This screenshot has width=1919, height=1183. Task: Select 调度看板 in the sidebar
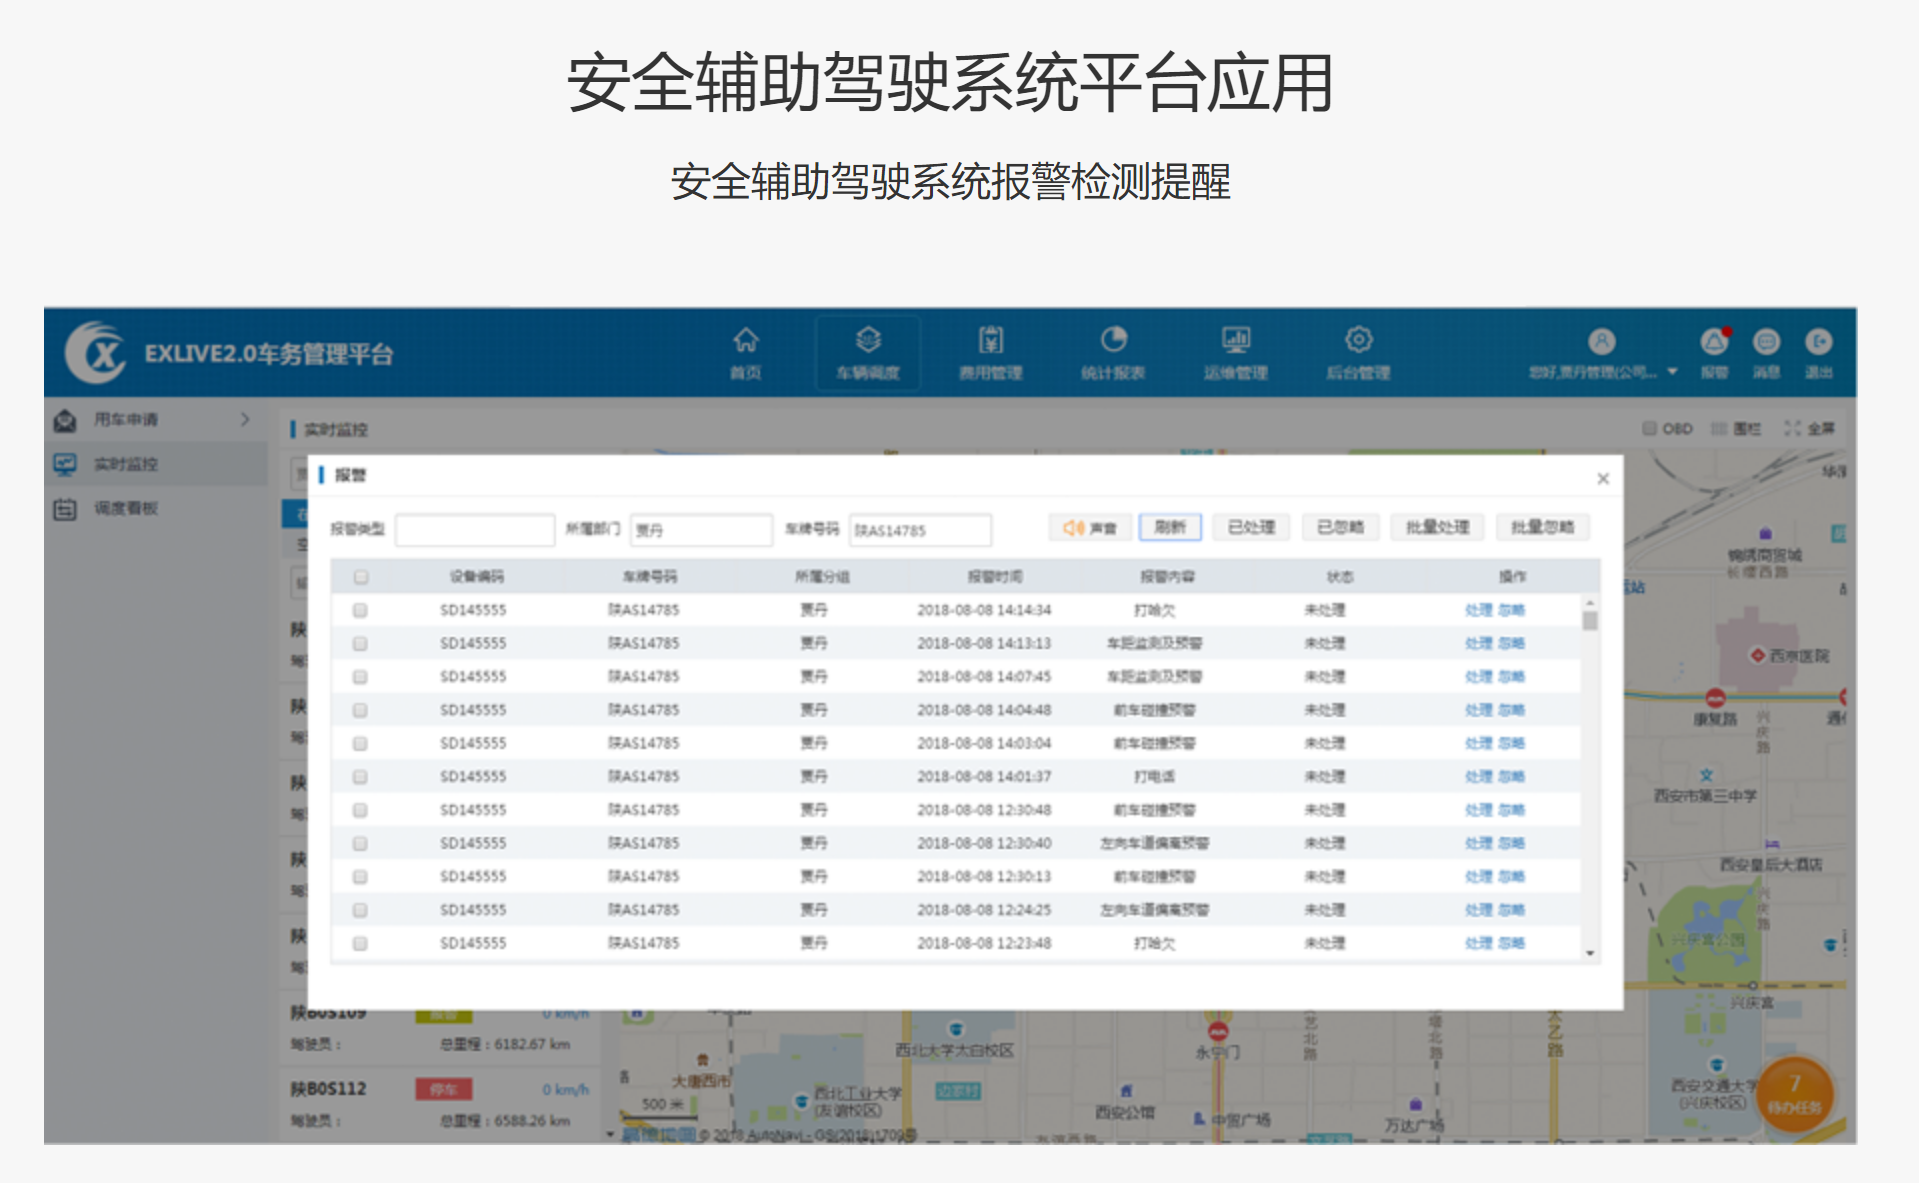coord(126,509)
